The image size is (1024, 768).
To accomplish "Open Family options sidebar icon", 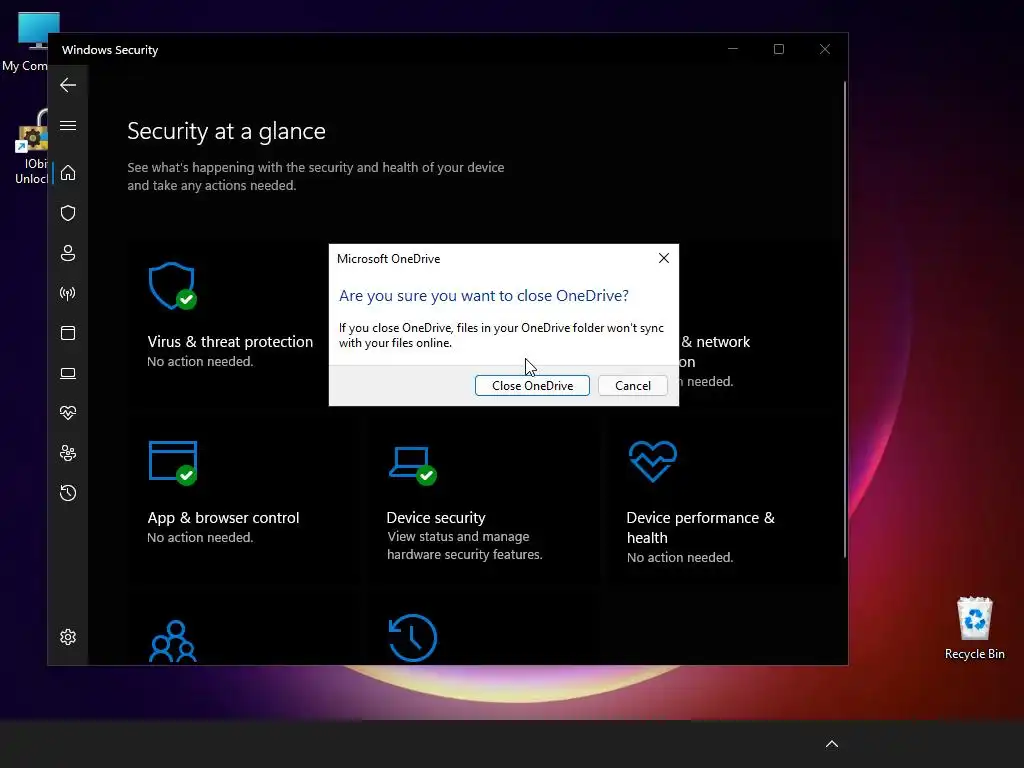I will click(x=68, y=453).
